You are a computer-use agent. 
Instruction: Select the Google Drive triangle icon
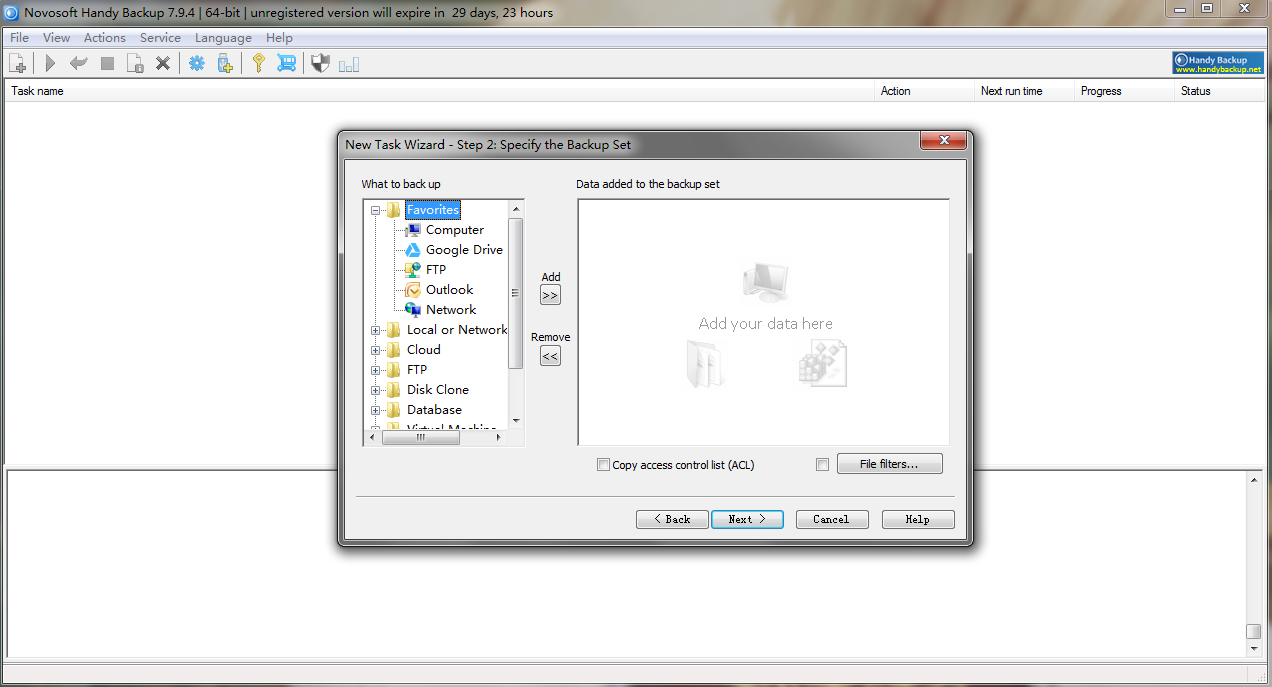click(412, 250)
